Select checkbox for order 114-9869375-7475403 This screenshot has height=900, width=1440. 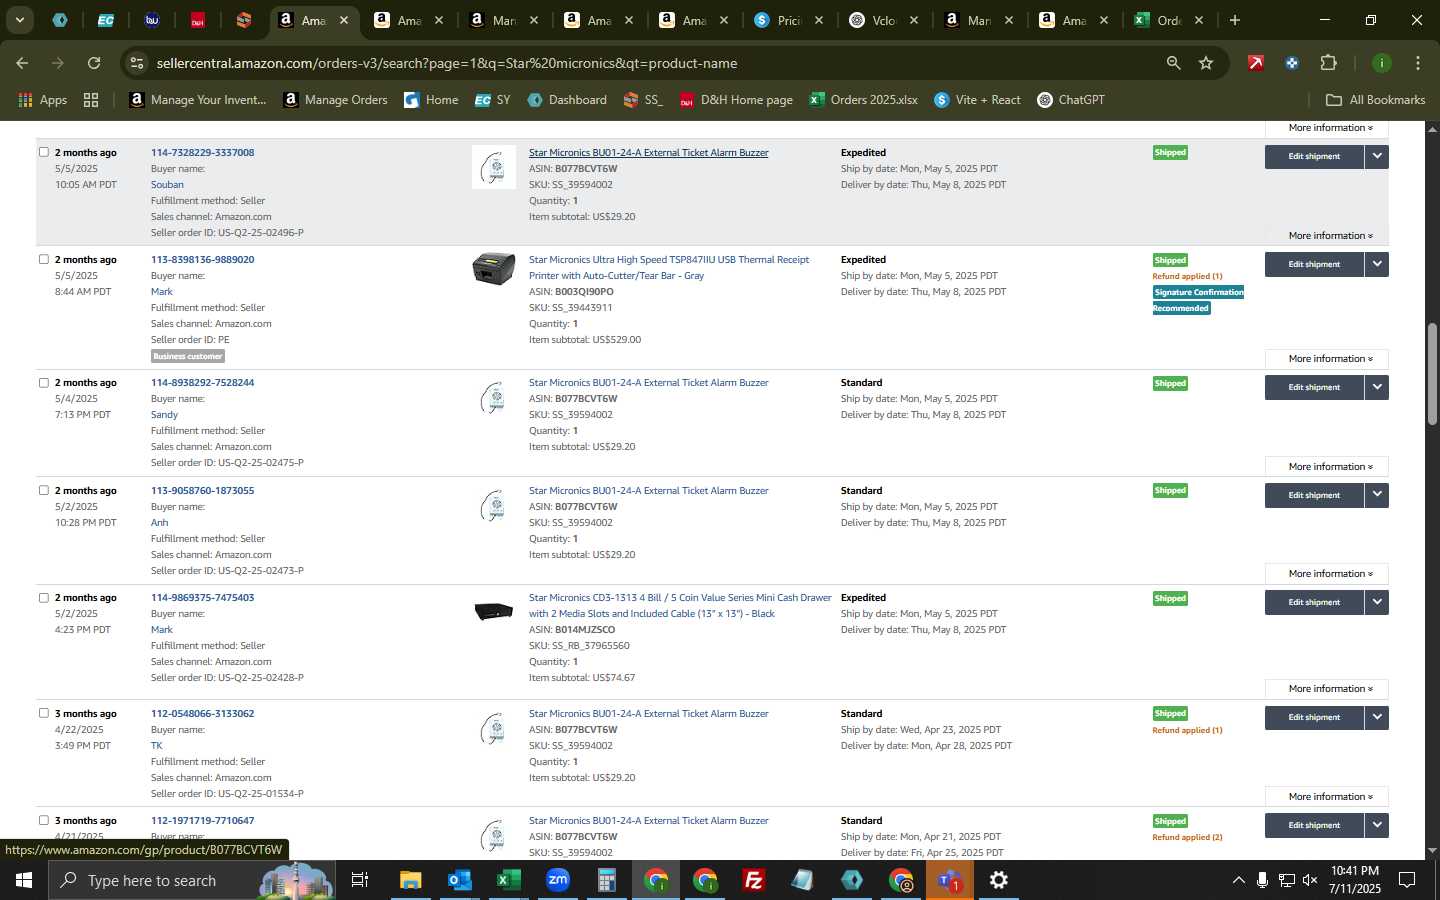(43, 597)
